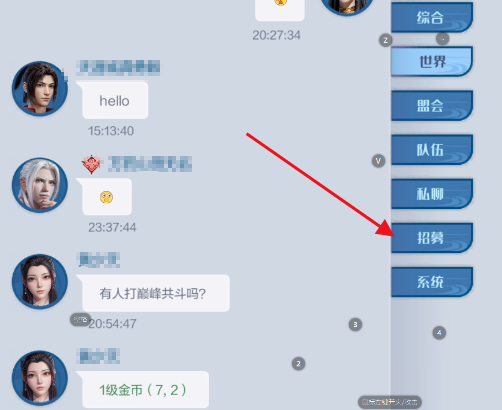This screenshot has width=502, height=410.
Task: Click the hello message bubble
Action: pyautogui.click(x=115, y=100)
